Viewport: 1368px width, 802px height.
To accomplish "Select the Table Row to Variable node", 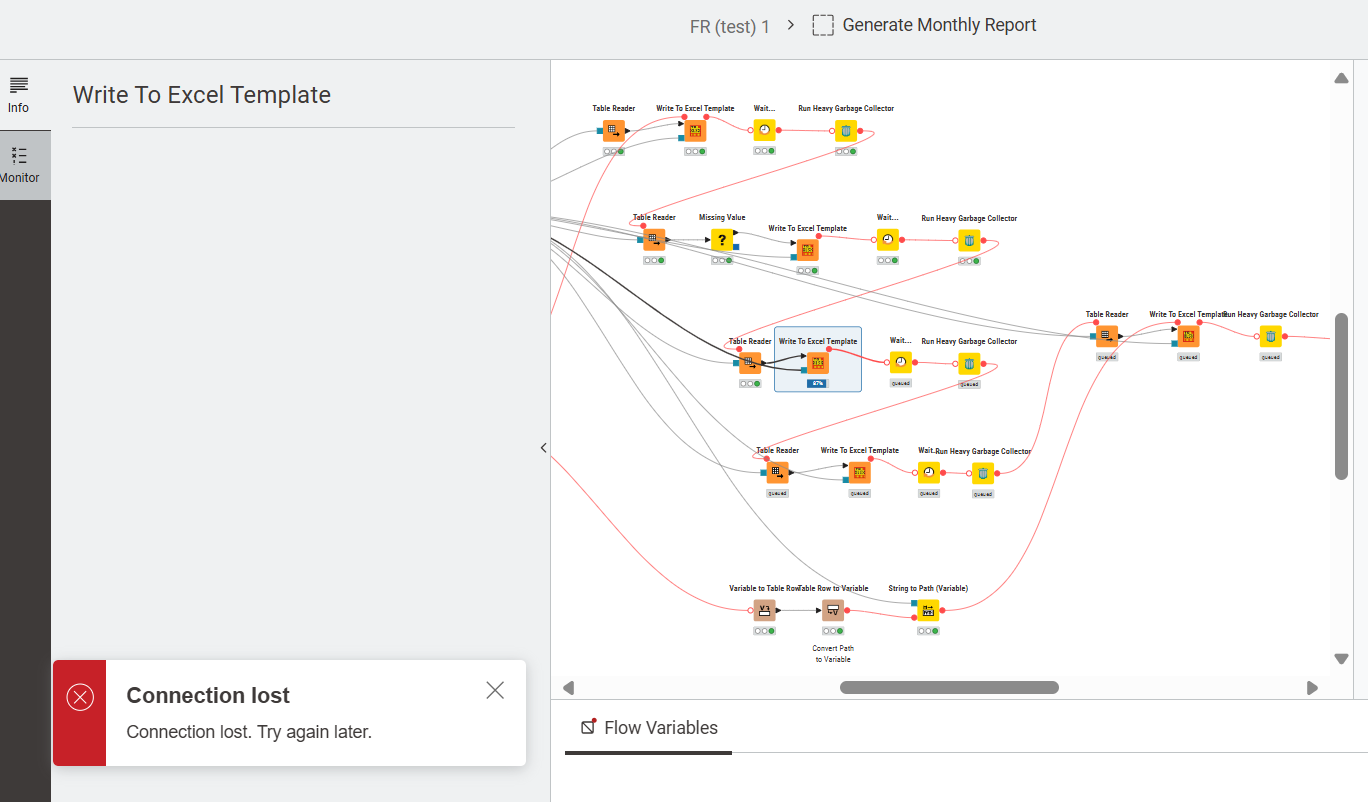I will pos(833,610).
